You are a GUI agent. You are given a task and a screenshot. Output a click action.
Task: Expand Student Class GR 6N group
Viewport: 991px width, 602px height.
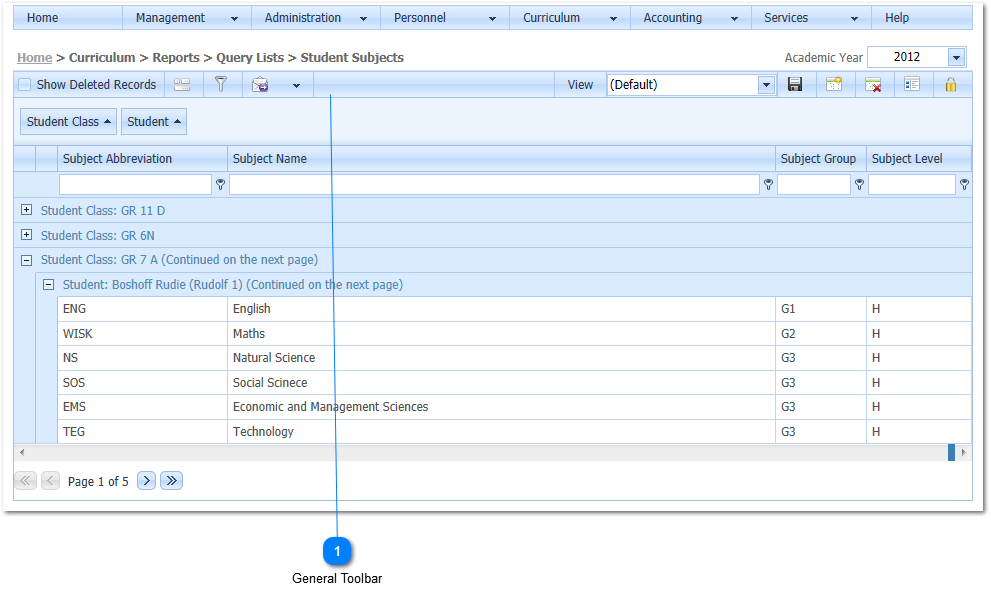tap(27, 235)
